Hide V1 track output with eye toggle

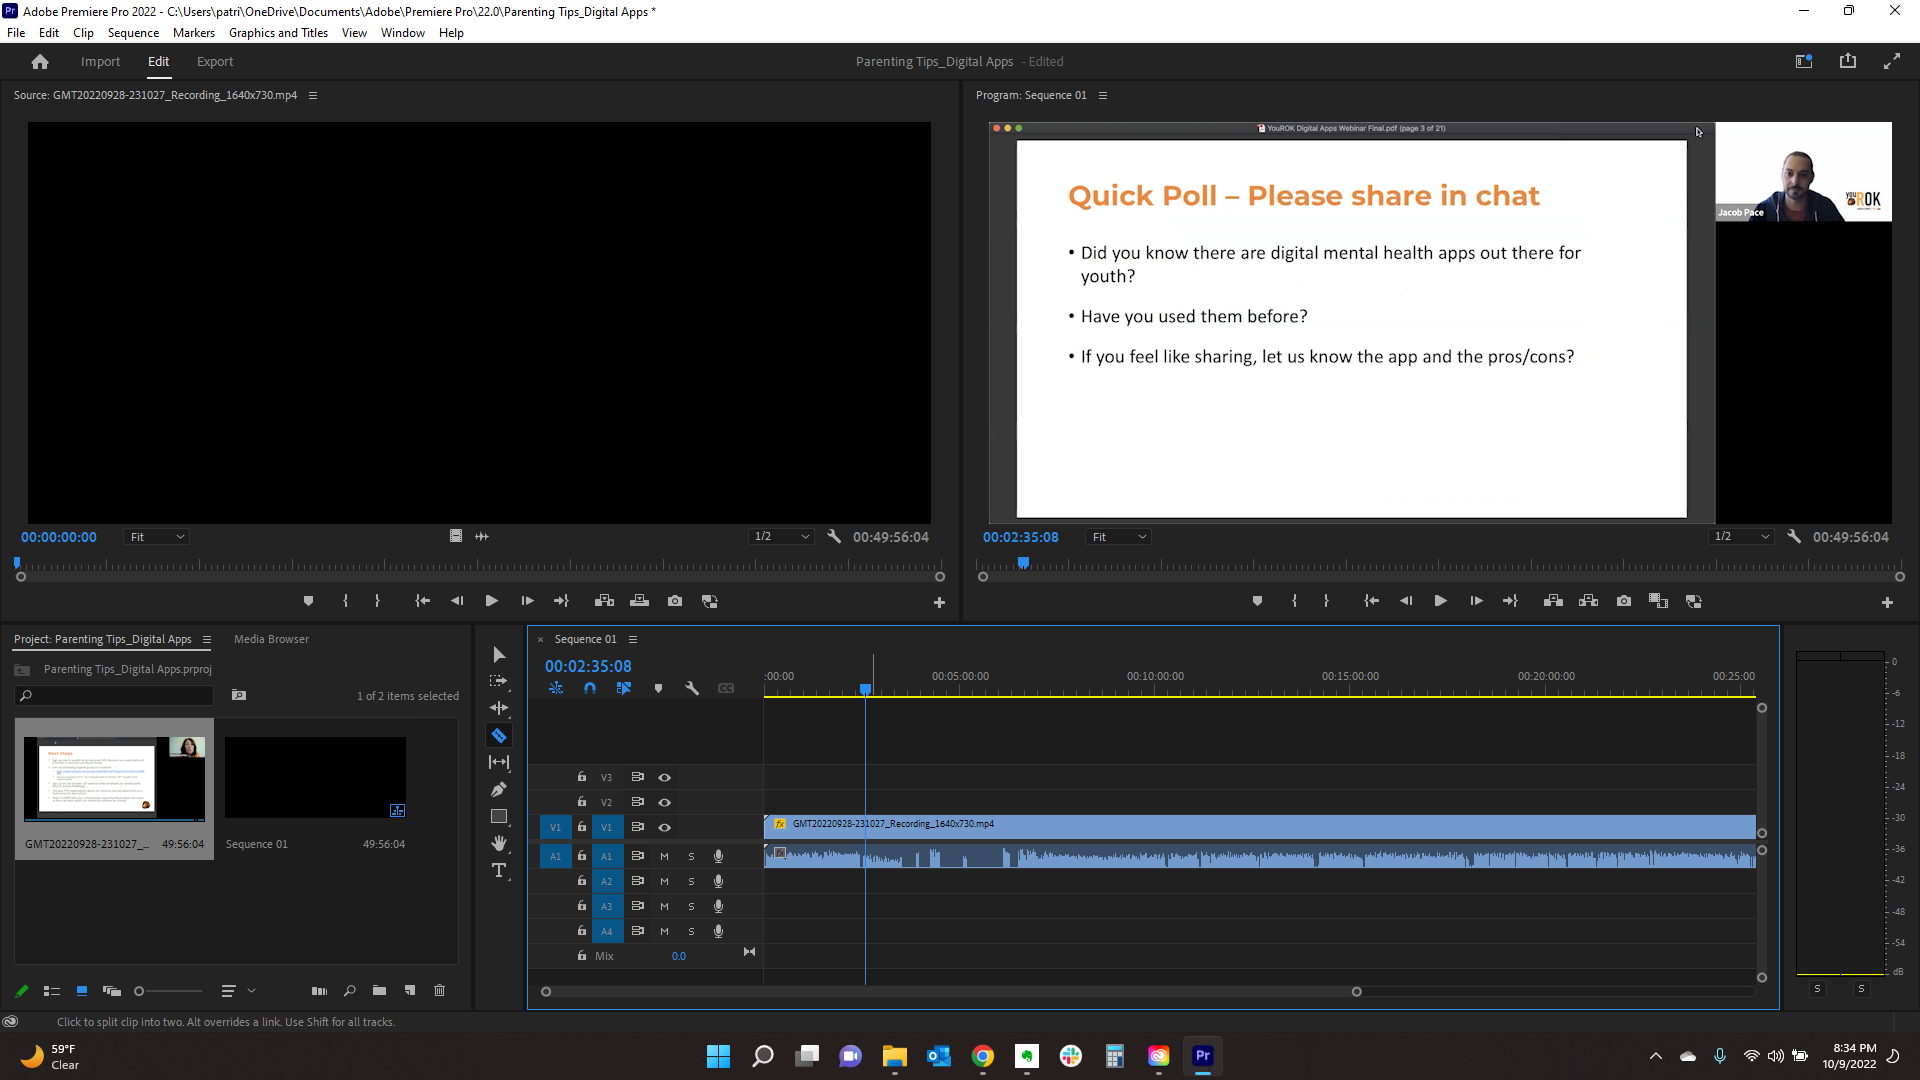pos(665,827)
